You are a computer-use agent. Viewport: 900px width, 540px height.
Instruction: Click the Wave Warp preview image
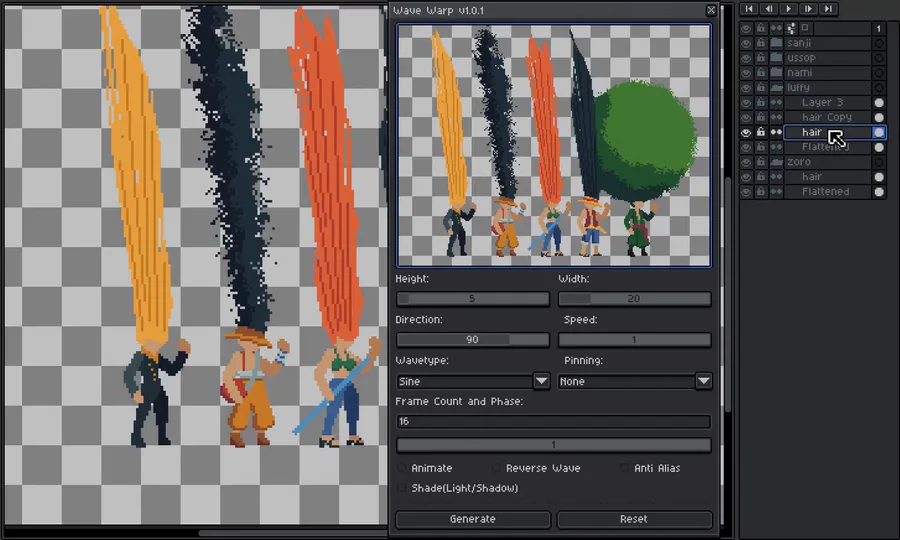tap(554, 146)
